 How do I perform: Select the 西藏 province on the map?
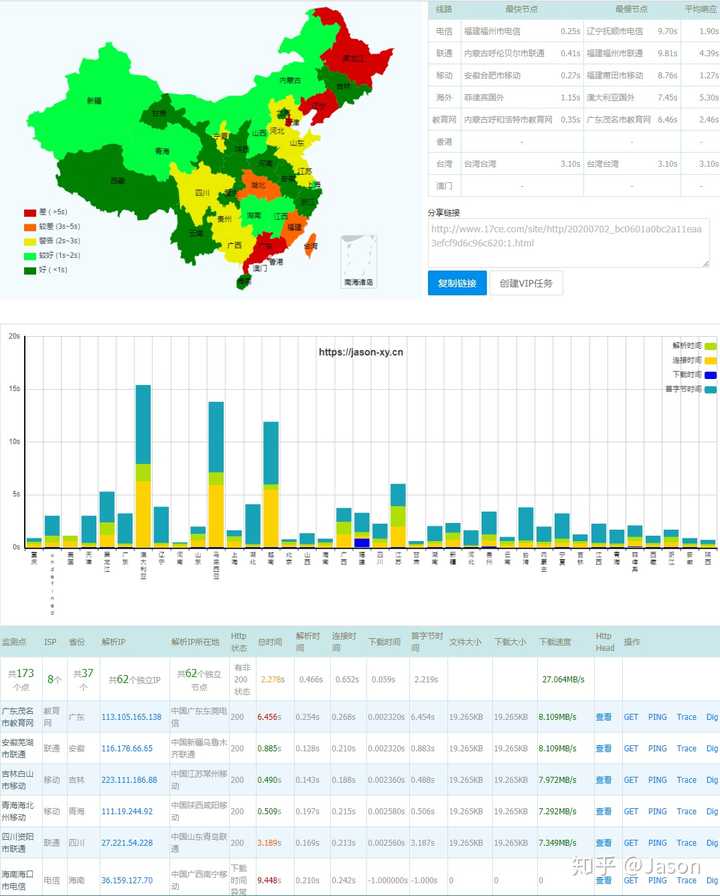(x=118, y=180)
